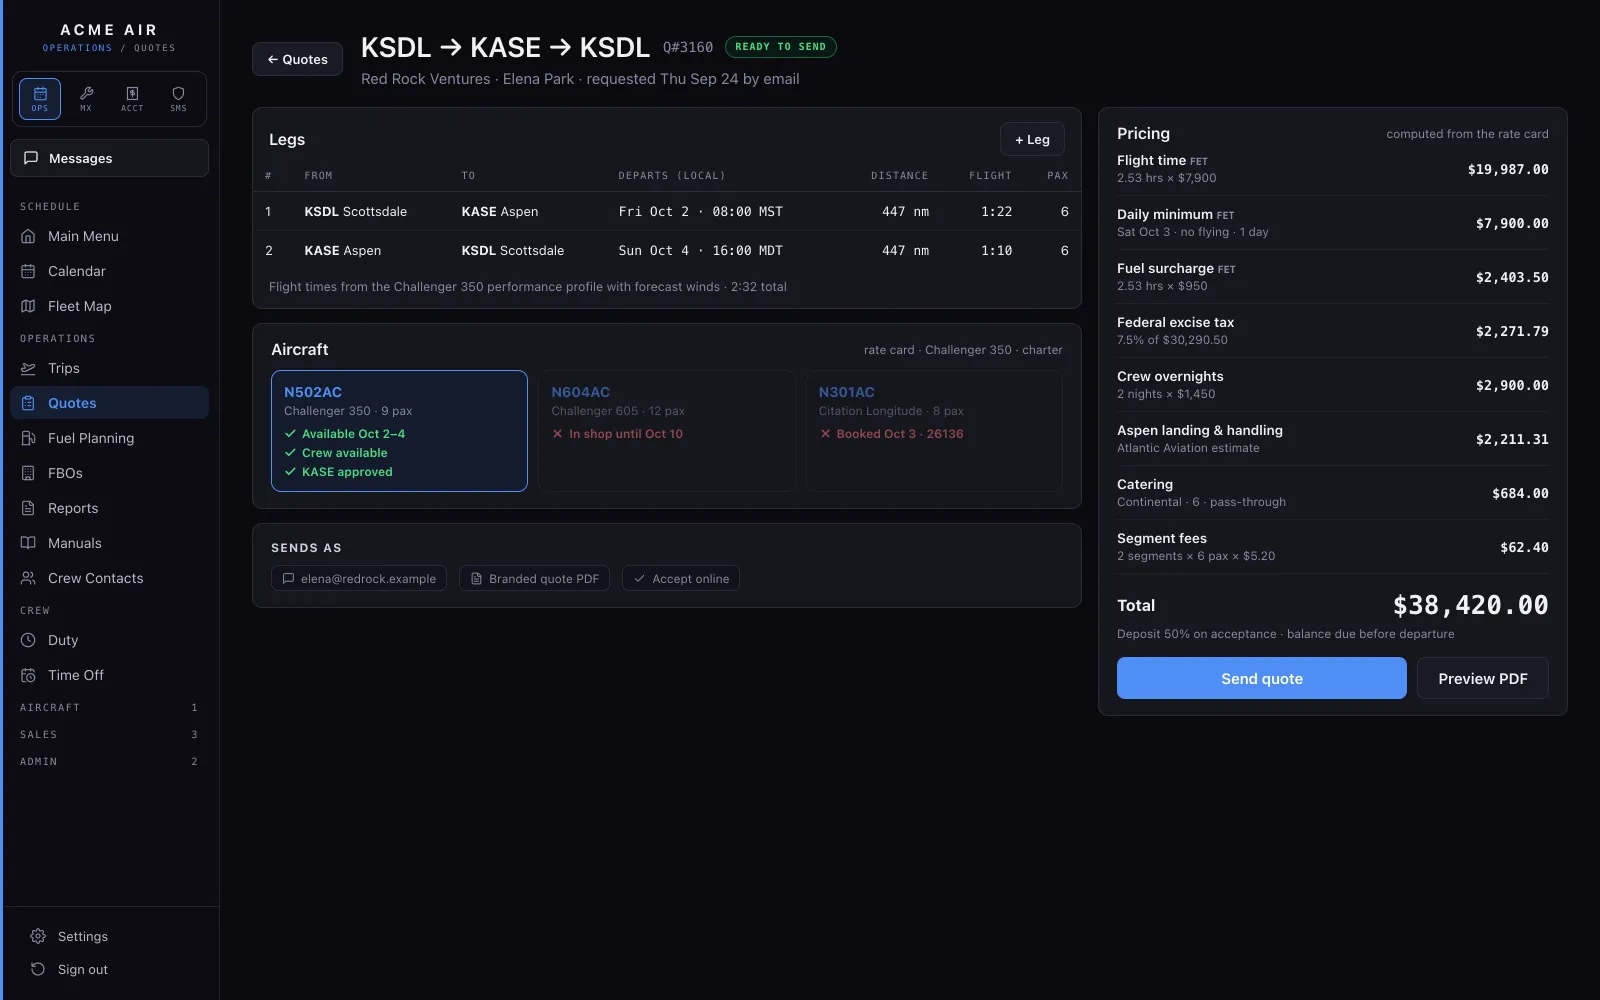Click the $38,420.00 total amount
Viewport: 1600px width, 1000px height.
1471,605
